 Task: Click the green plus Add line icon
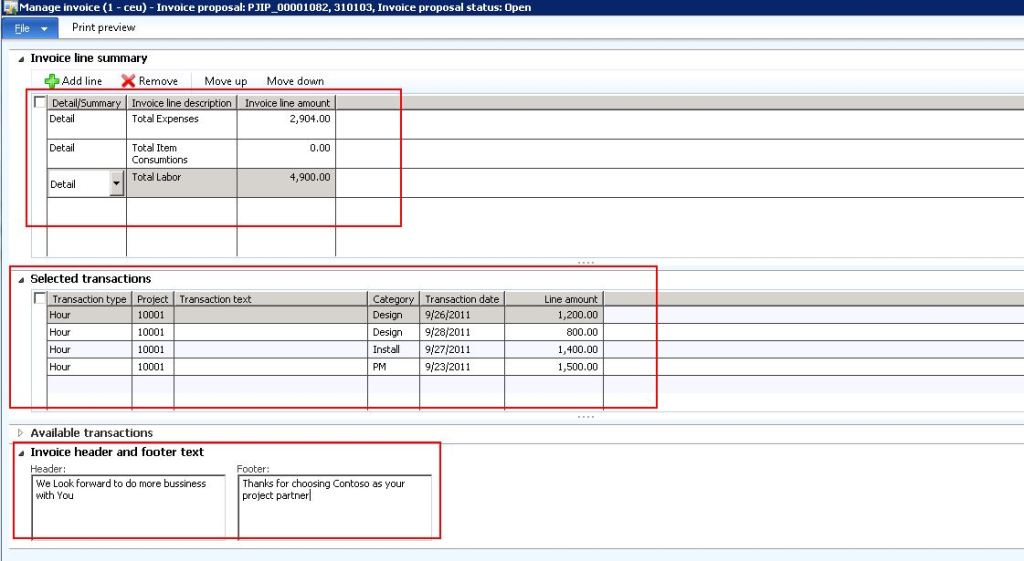point(52,81)
